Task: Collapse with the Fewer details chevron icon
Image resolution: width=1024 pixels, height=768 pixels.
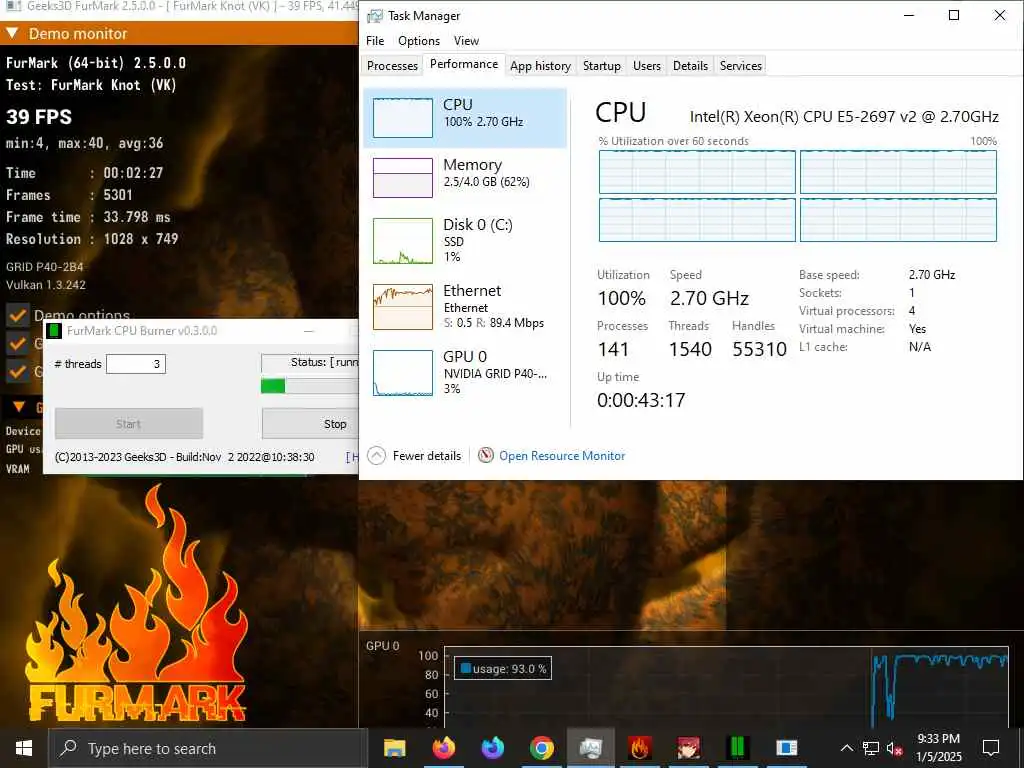Action: pyautogui.click(x=376, y=456)
